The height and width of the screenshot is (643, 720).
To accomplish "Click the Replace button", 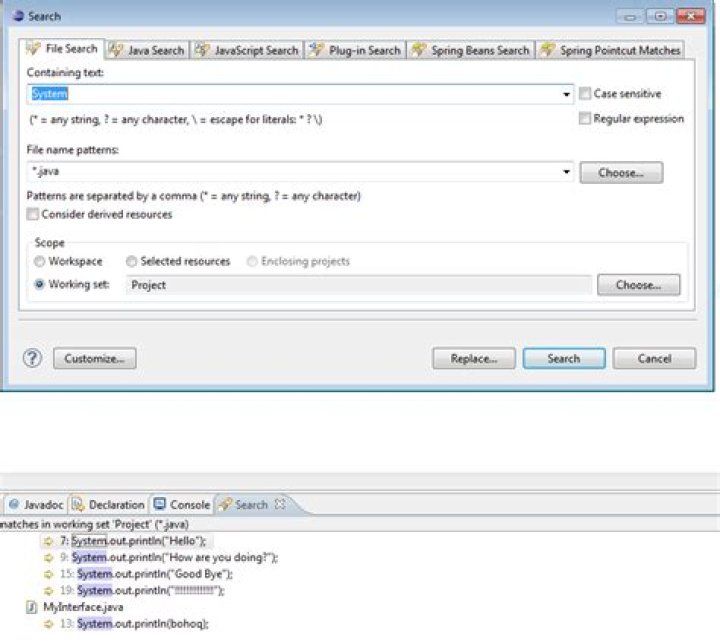I will tap(474, 358).
